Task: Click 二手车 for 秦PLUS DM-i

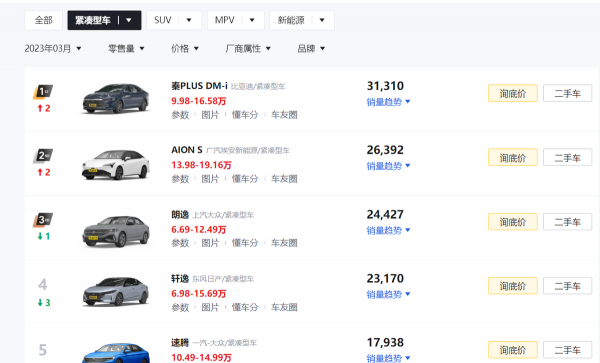Action: point(567,93)
